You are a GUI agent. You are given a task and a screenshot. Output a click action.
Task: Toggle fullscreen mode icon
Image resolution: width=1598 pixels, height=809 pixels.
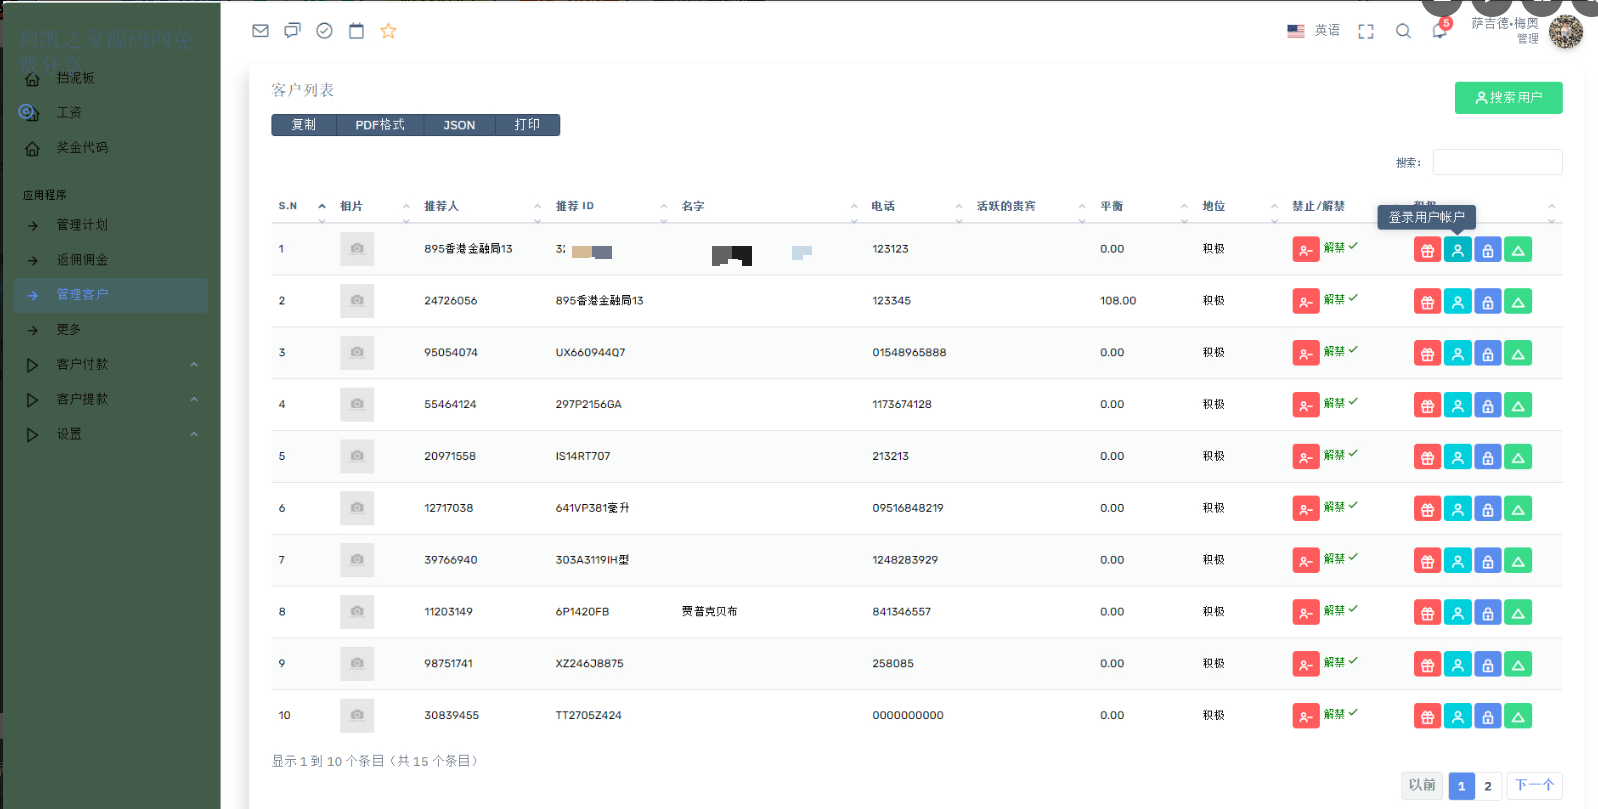coord(1366,31)
